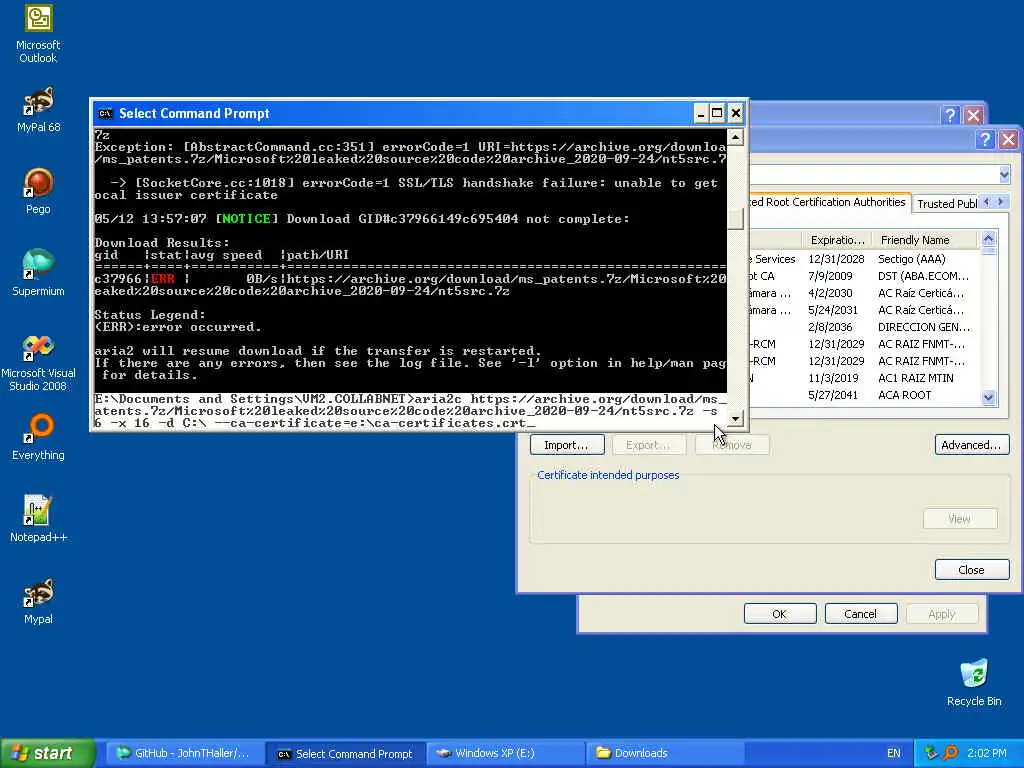Activate Select Command Prompt taskbar button
This screenshot has height=768, width=1024.
[346, 753]
